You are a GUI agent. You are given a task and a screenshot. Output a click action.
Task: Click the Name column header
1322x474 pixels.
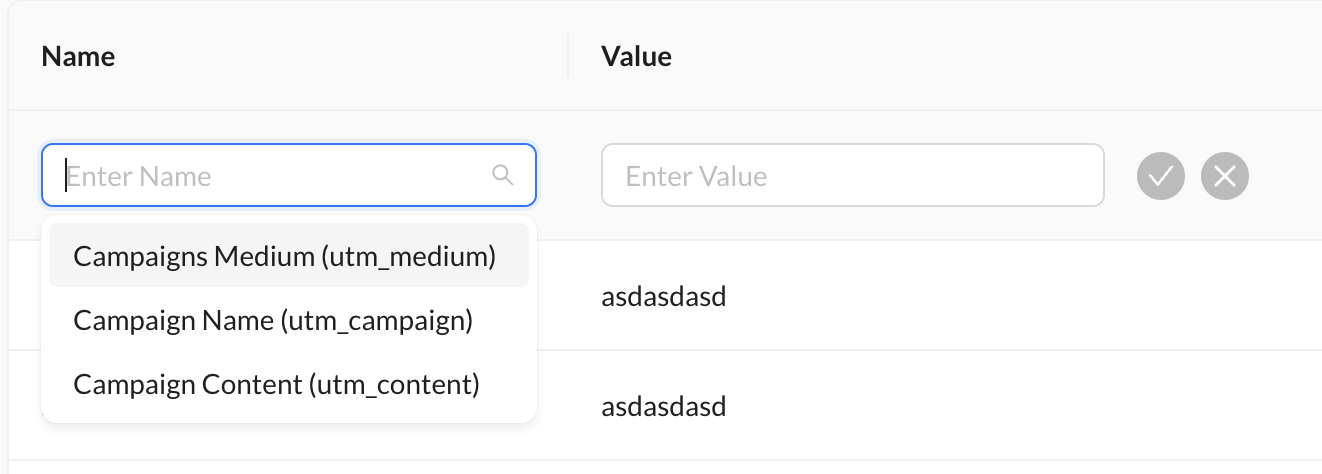point(78,56)
